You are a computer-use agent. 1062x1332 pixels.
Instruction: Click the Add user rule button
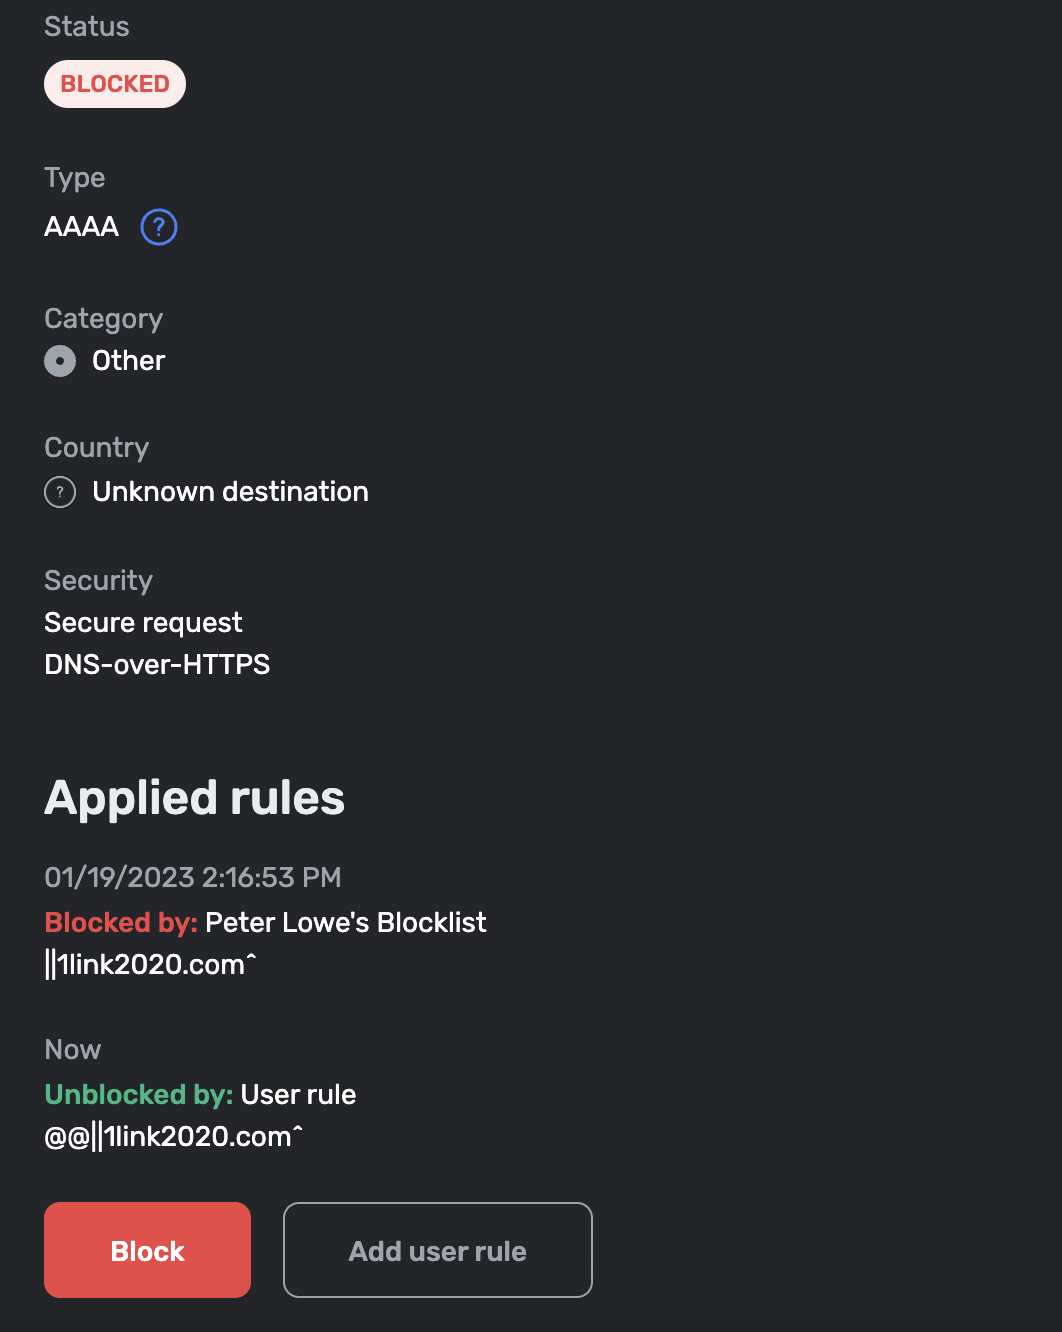437,1250
